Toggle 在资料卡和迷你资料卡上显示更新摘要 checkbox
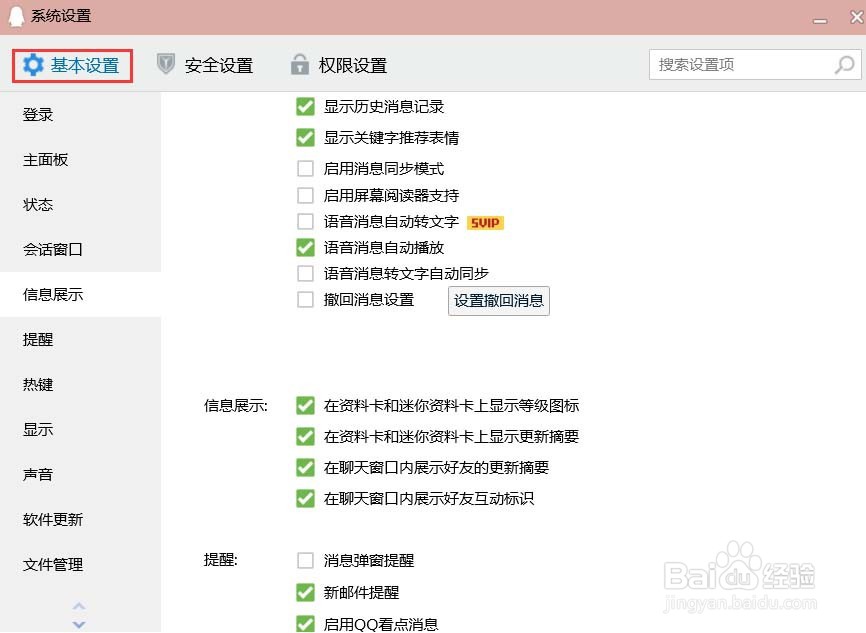Viewport: 866px width, 633px height. coord(305,436)
